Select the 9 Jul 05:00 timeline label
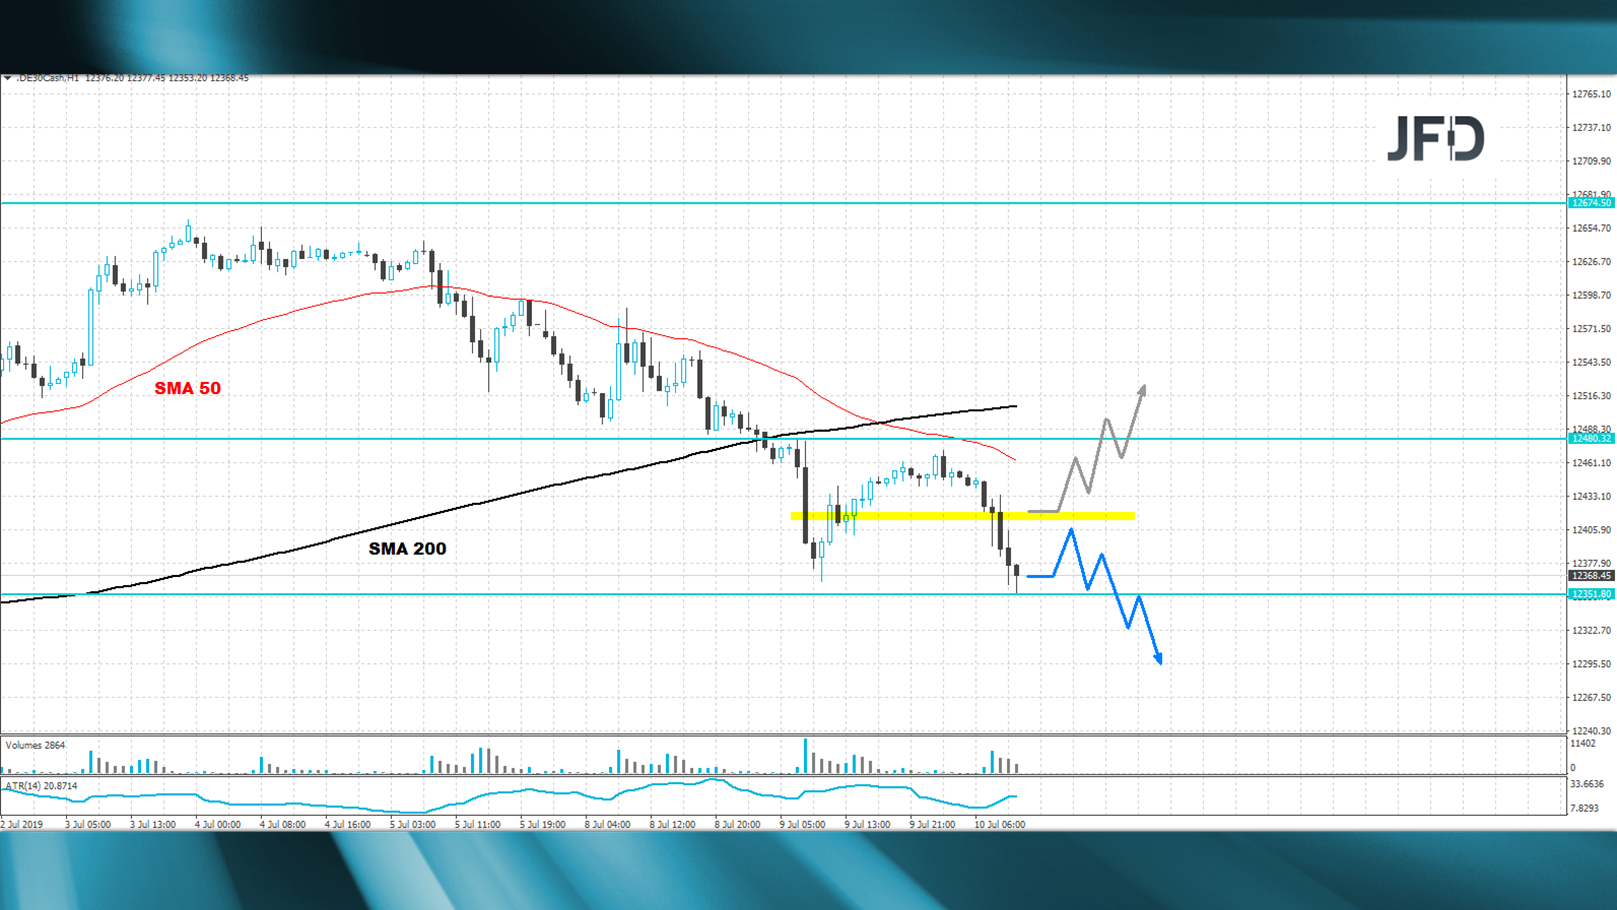This screenshot has width=1617, height=910. coord(800,825)
